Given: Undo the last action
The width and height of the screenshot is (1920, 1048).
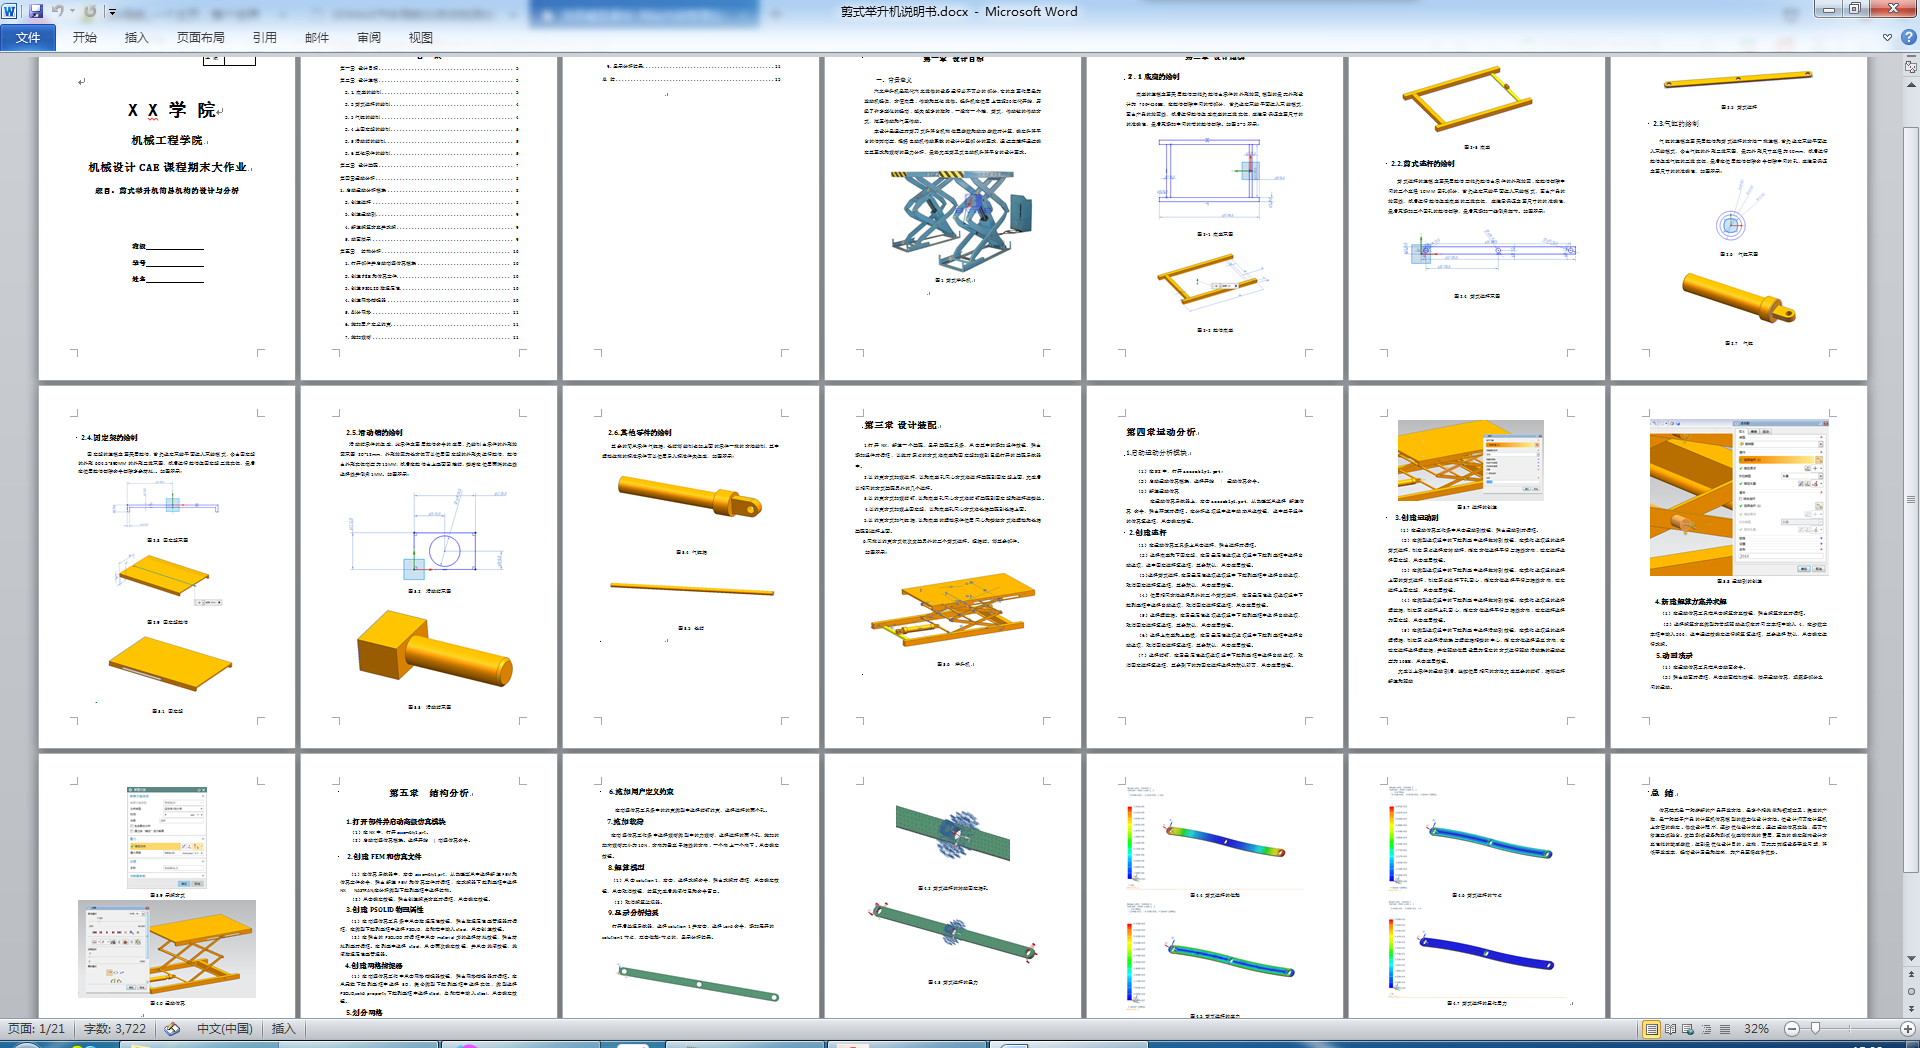Looking at the screenshot, I should [x=58, y=11].
